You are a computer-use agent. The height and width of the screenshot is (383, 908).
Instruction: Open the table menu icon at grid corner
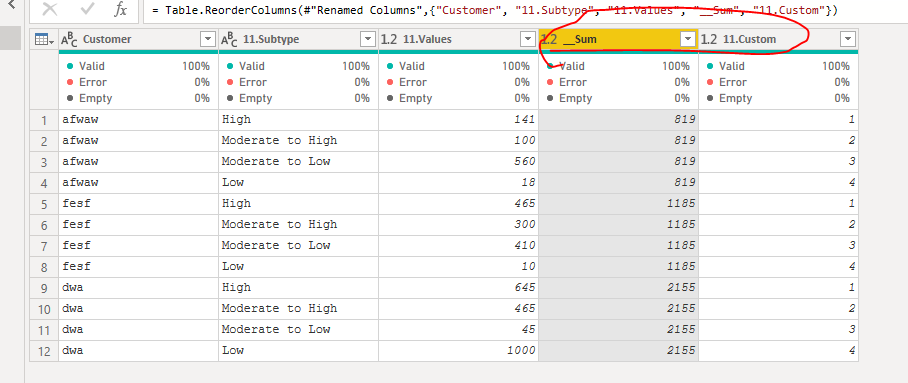[x=44, y=39]
